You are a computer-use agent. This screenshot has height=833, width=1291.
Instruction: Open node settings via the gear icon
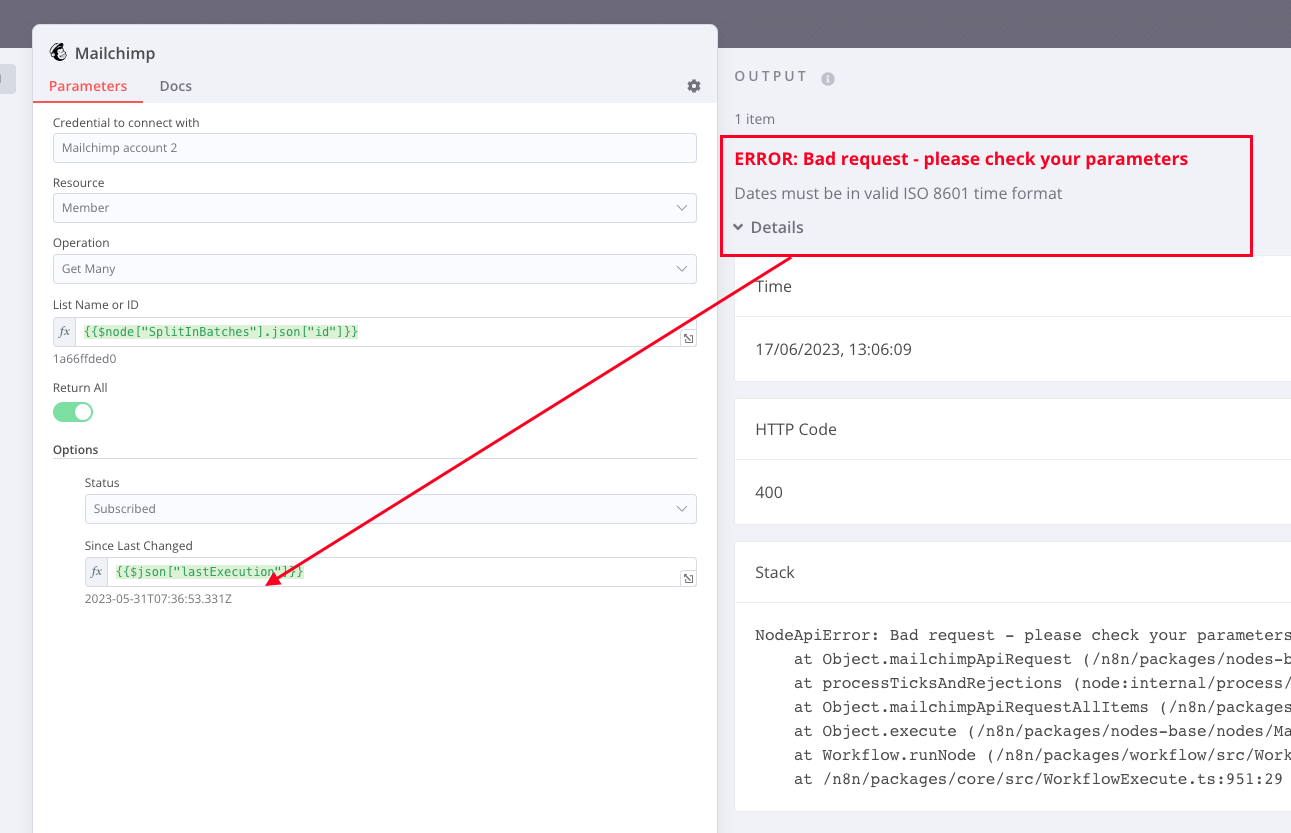693,86
